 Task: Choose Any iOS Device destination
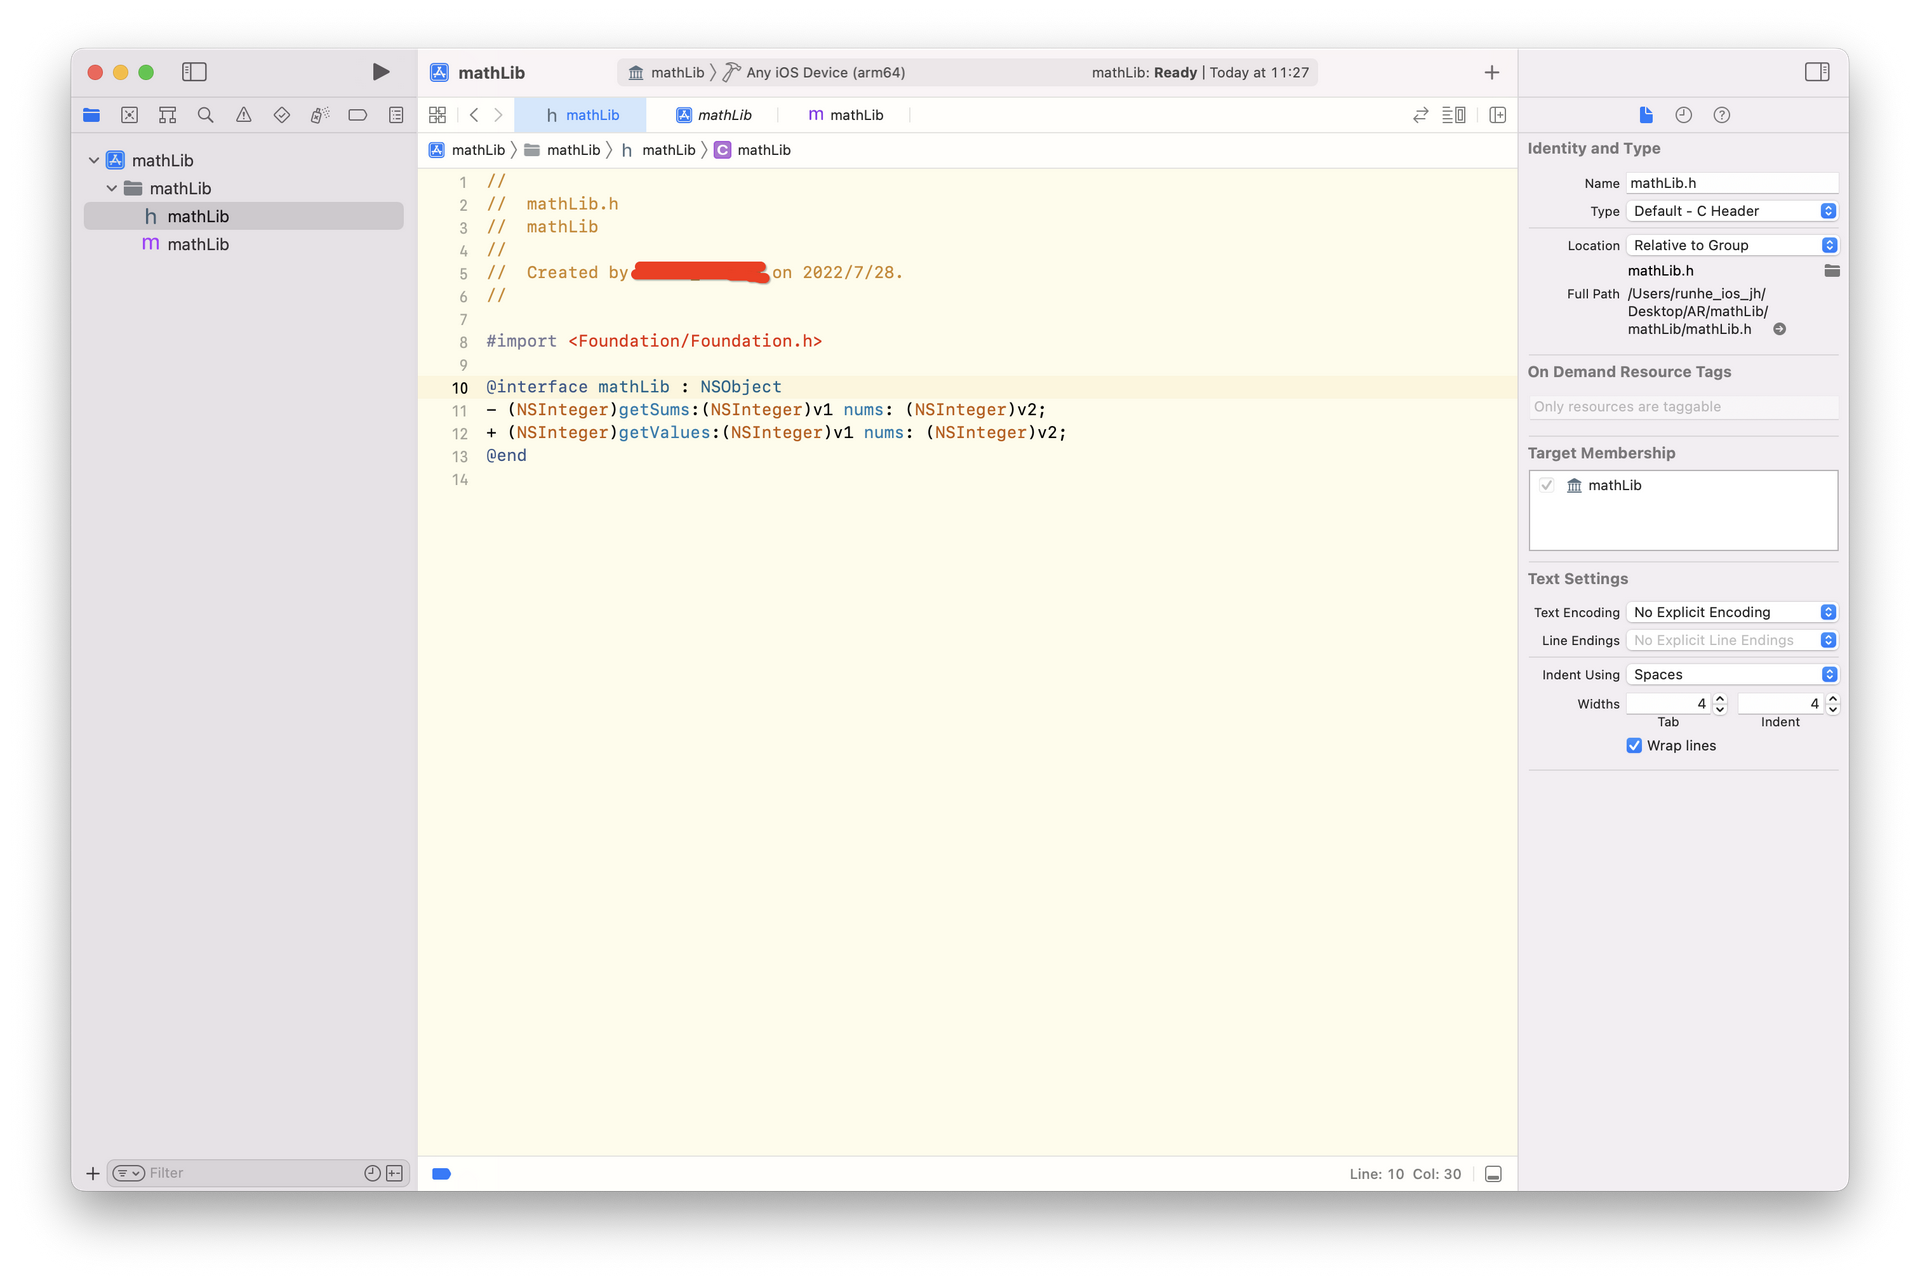click(x=814, y=72)
